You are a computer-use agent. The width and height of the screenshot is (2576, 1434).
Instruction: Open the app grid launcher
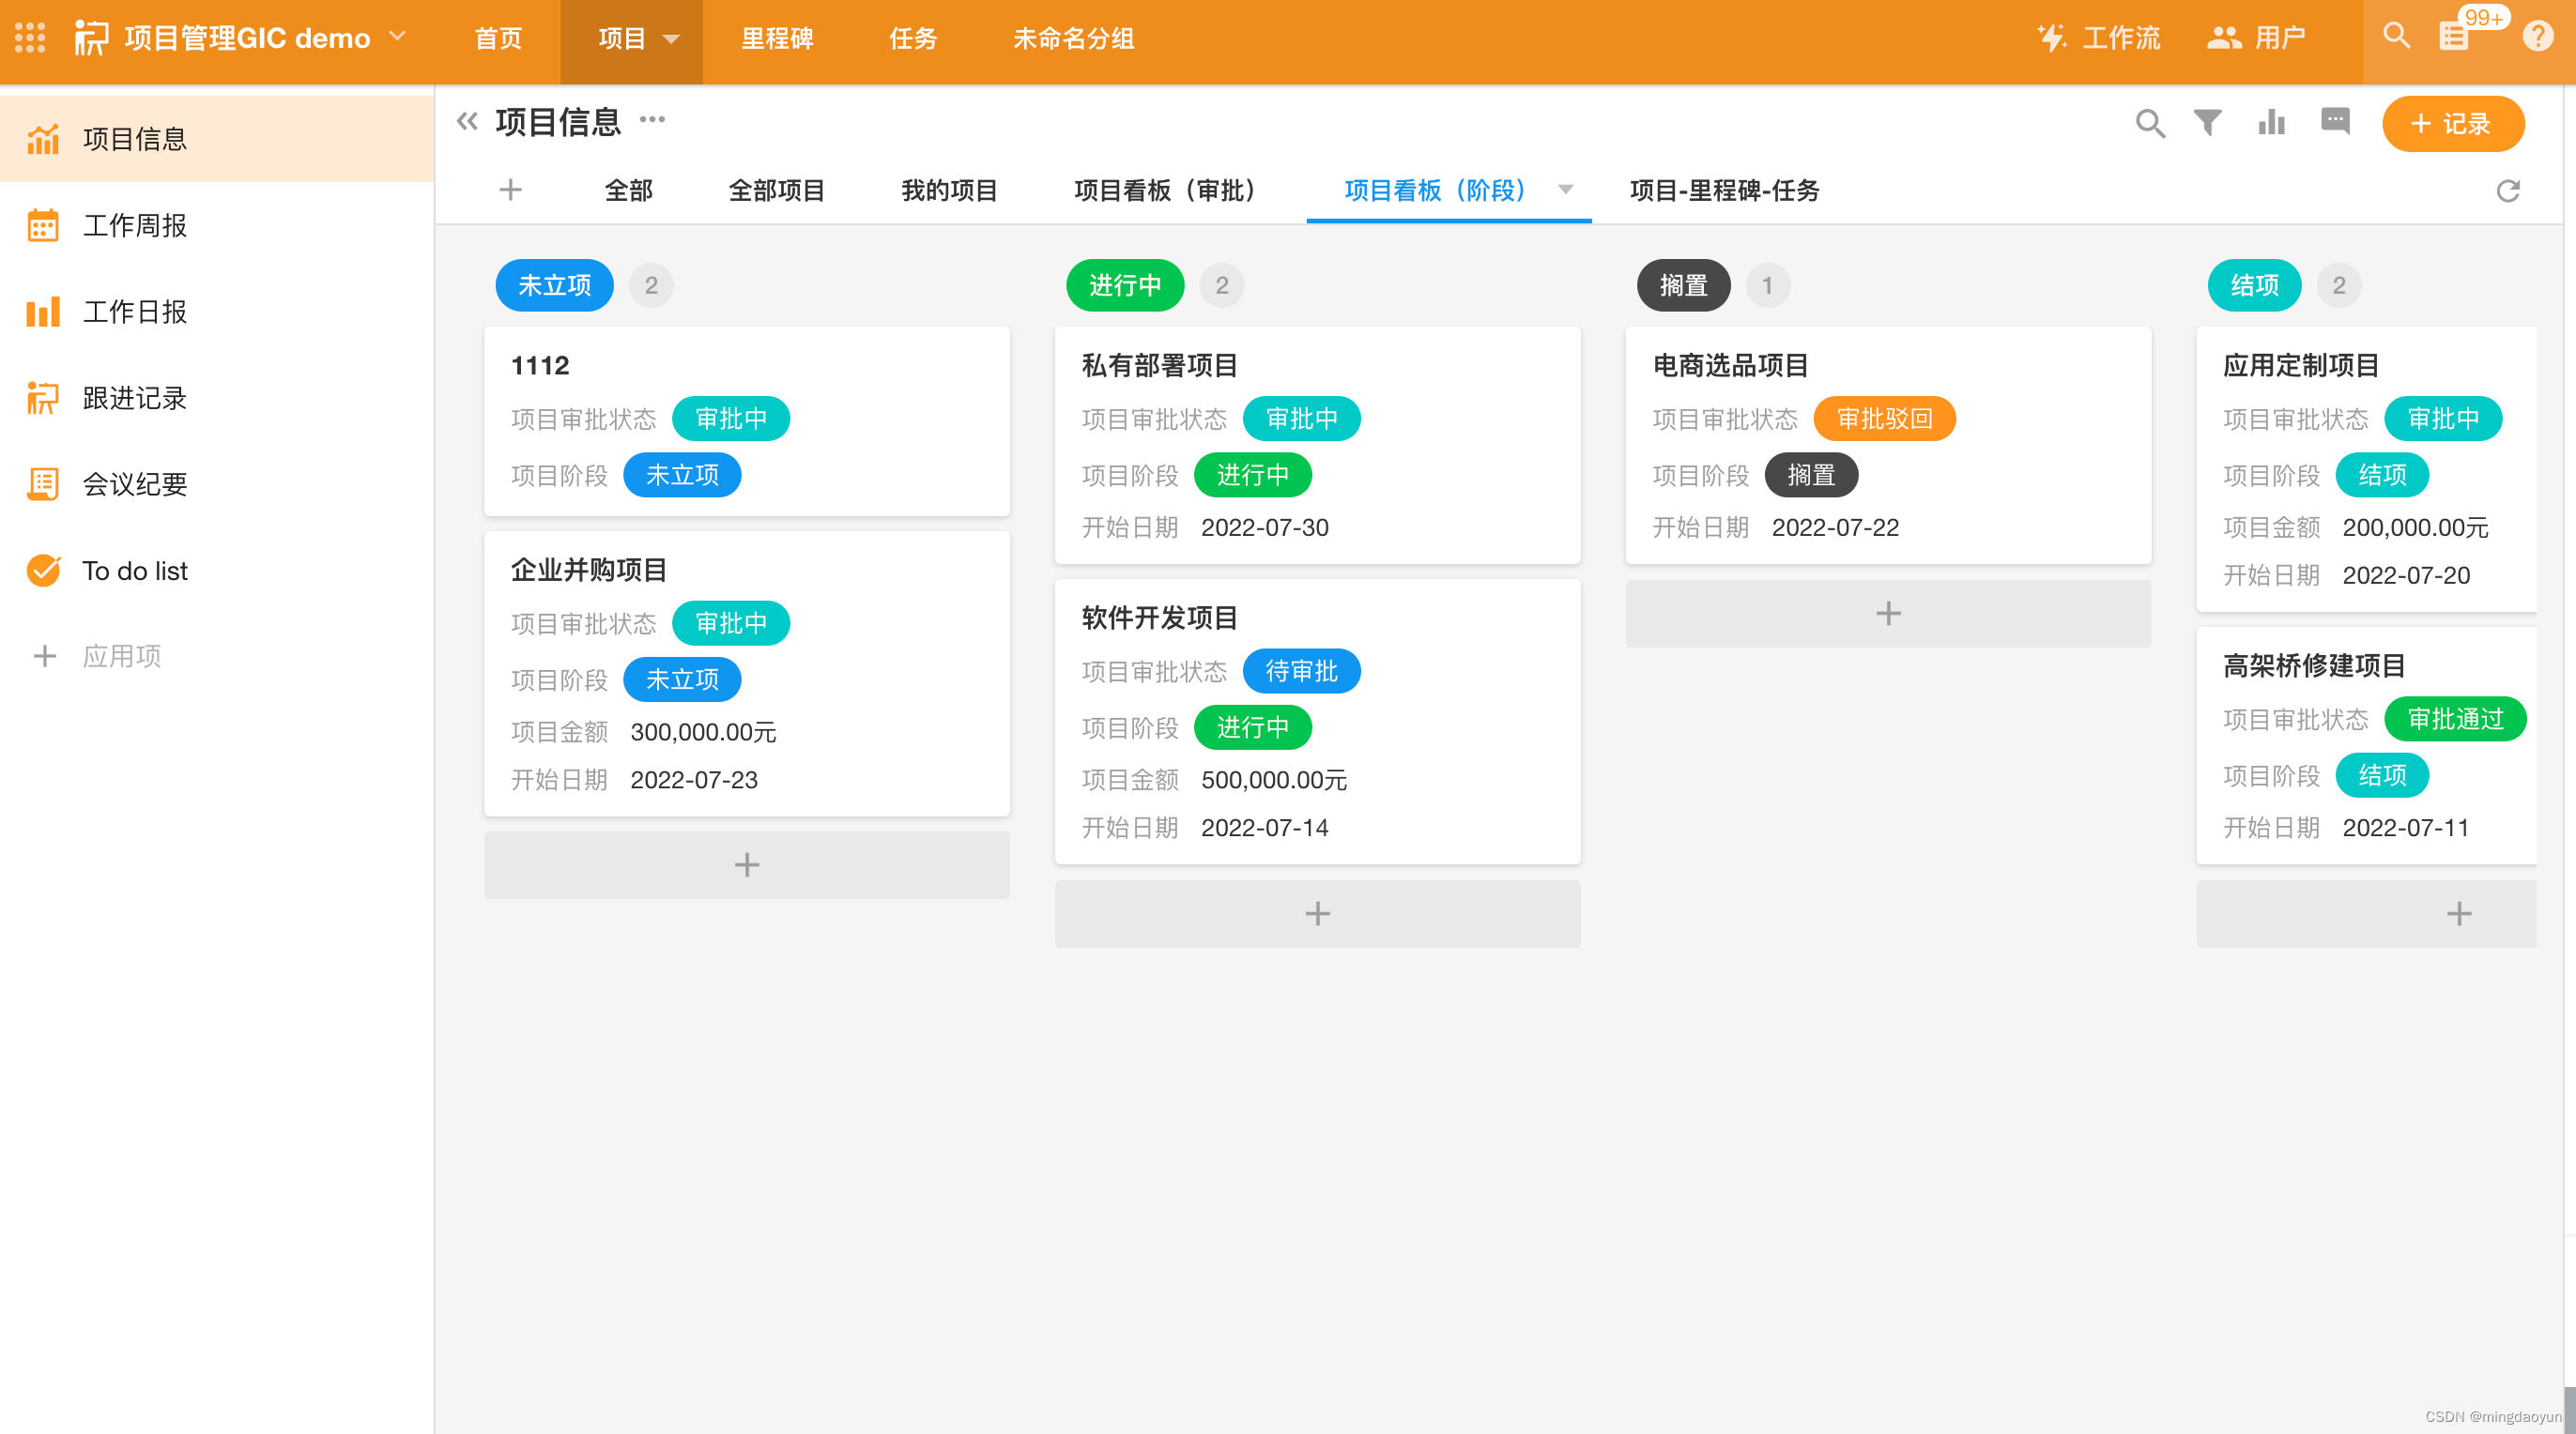click(30, 38)
